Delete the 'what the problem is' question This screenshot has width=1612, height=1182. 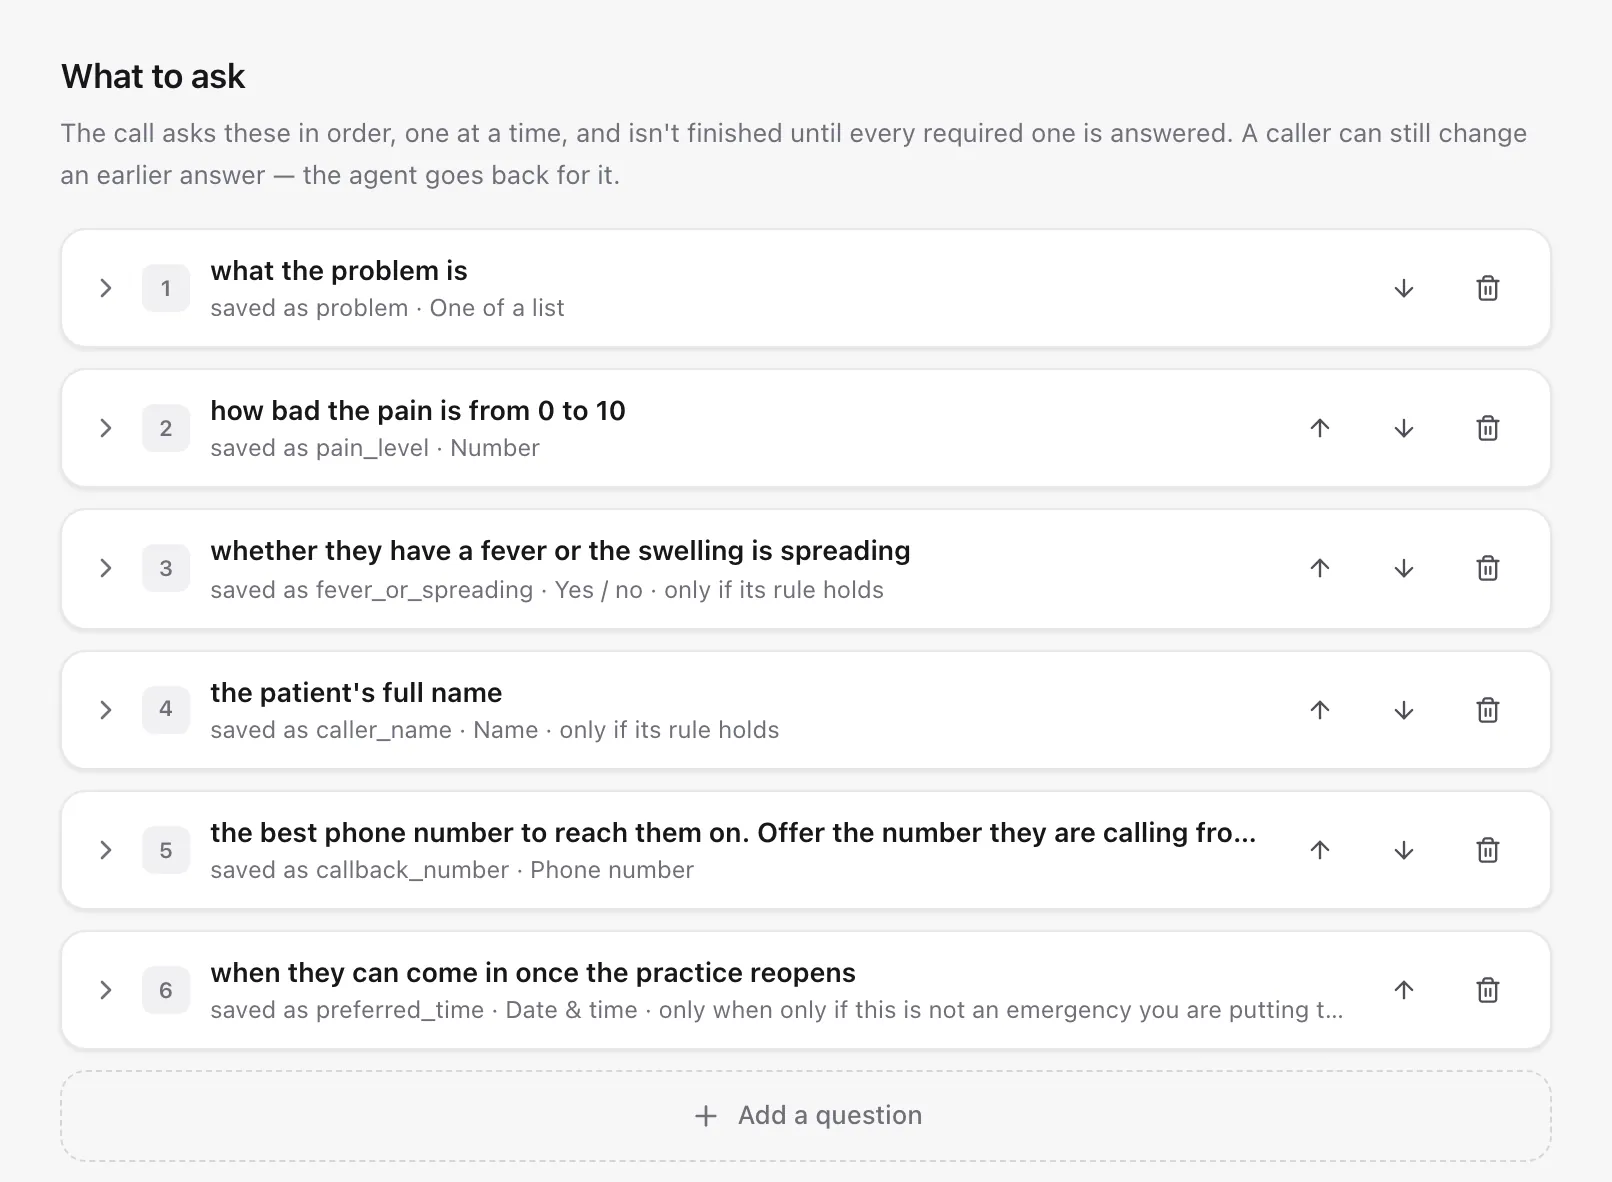1488,288
